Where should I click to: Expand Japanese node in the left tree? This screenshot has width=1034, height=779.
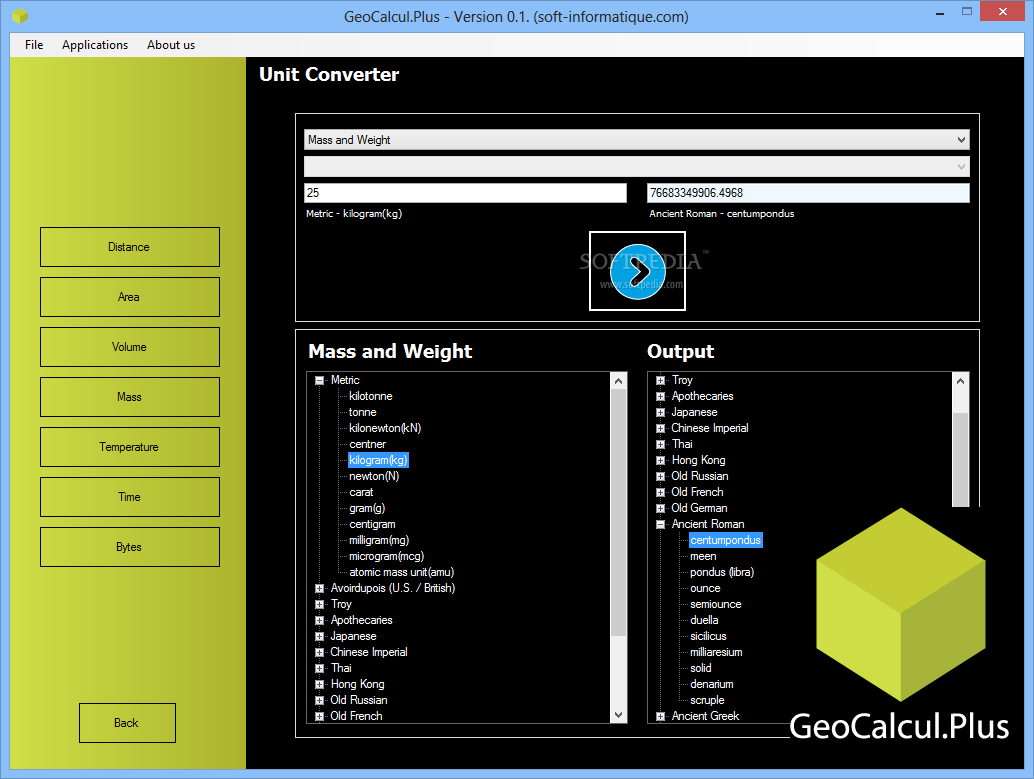click(320, 637)
